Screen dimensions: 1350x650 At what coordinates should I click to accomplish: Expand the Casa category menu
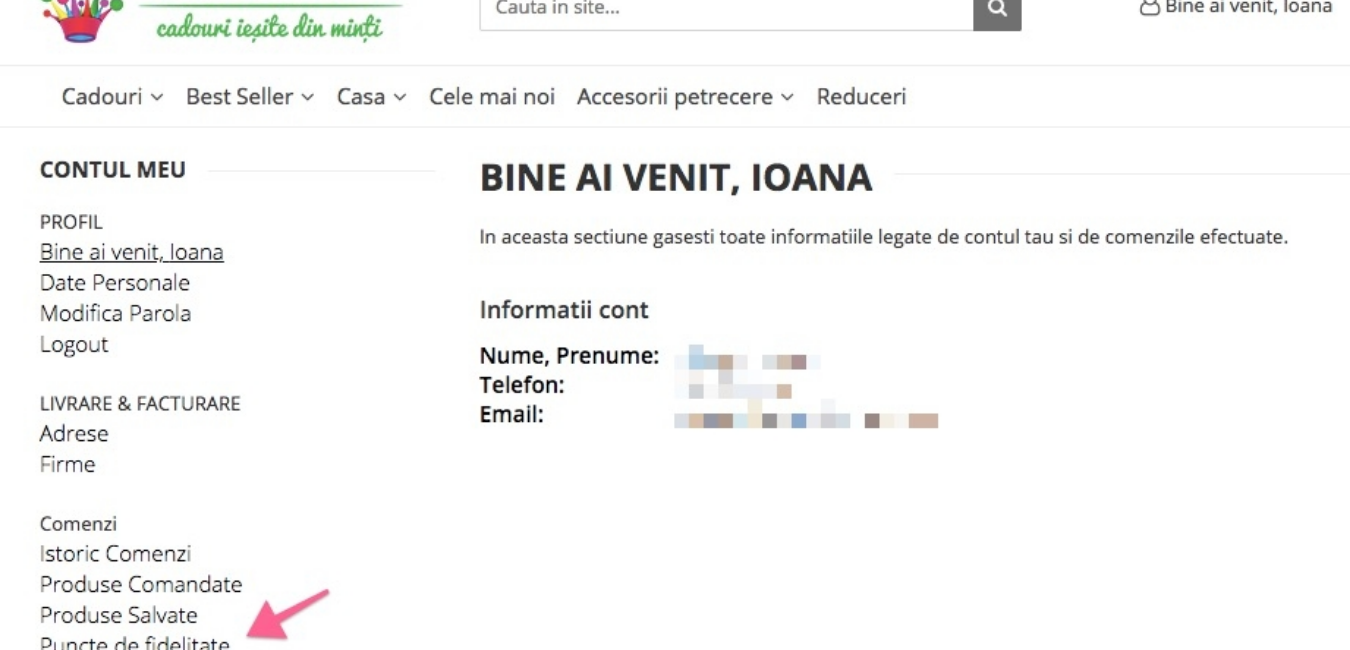click(363, 96)
